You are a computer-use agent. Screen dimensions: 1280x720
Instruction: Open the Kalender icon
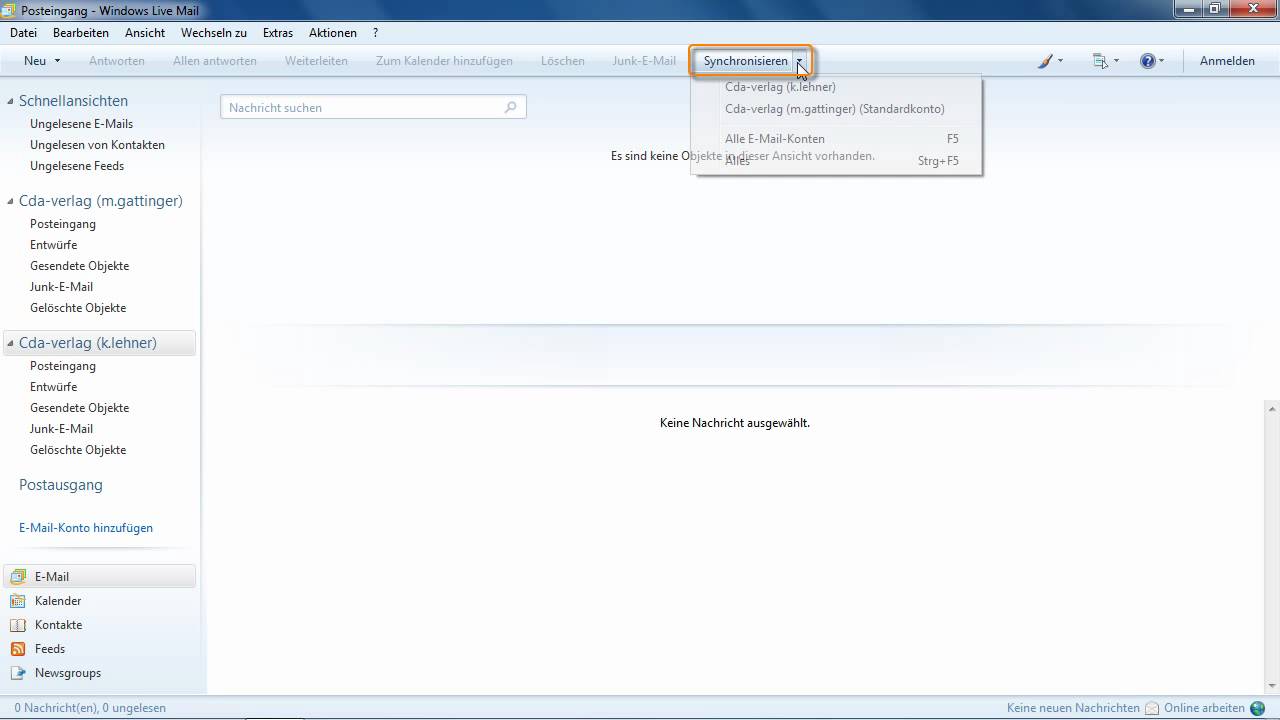point(17,601)
